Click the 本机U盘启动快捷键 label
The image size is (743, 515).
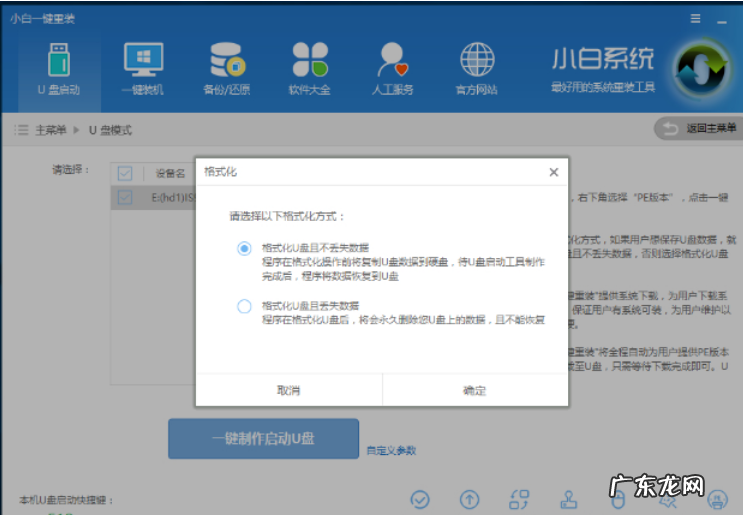pos(66,500)
